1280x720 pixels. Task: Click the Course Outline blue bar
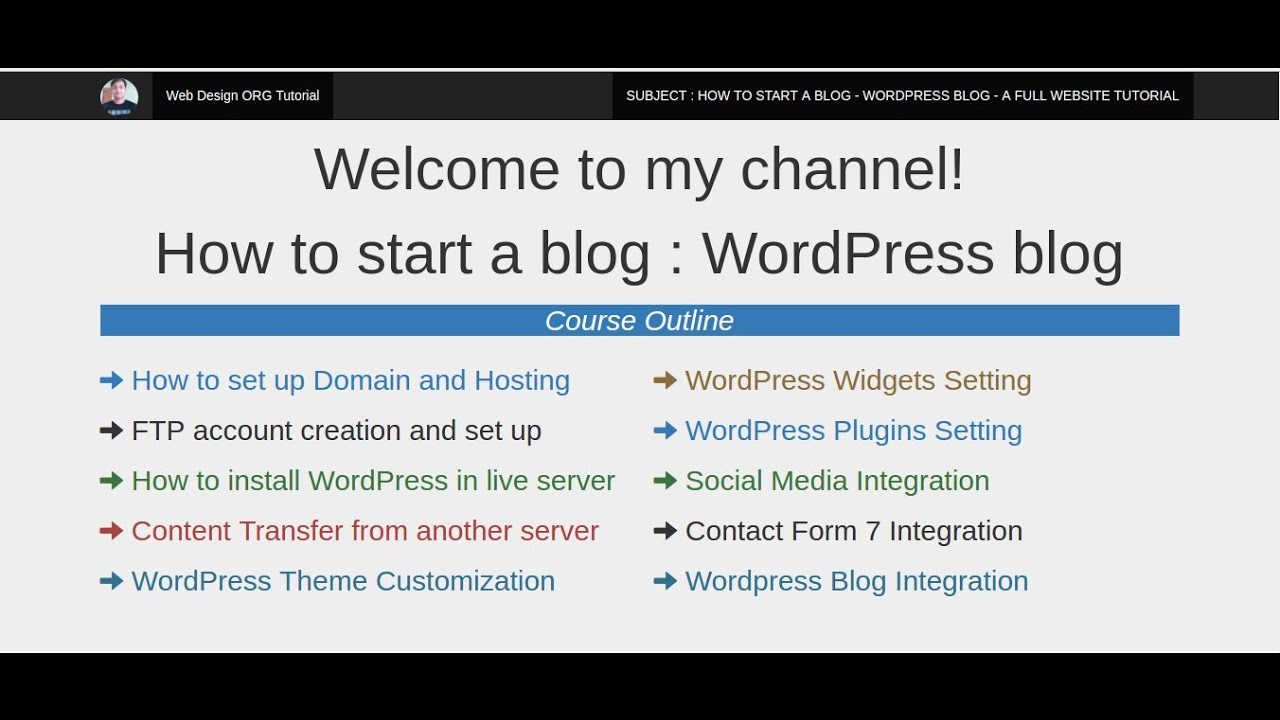(640, 321)
